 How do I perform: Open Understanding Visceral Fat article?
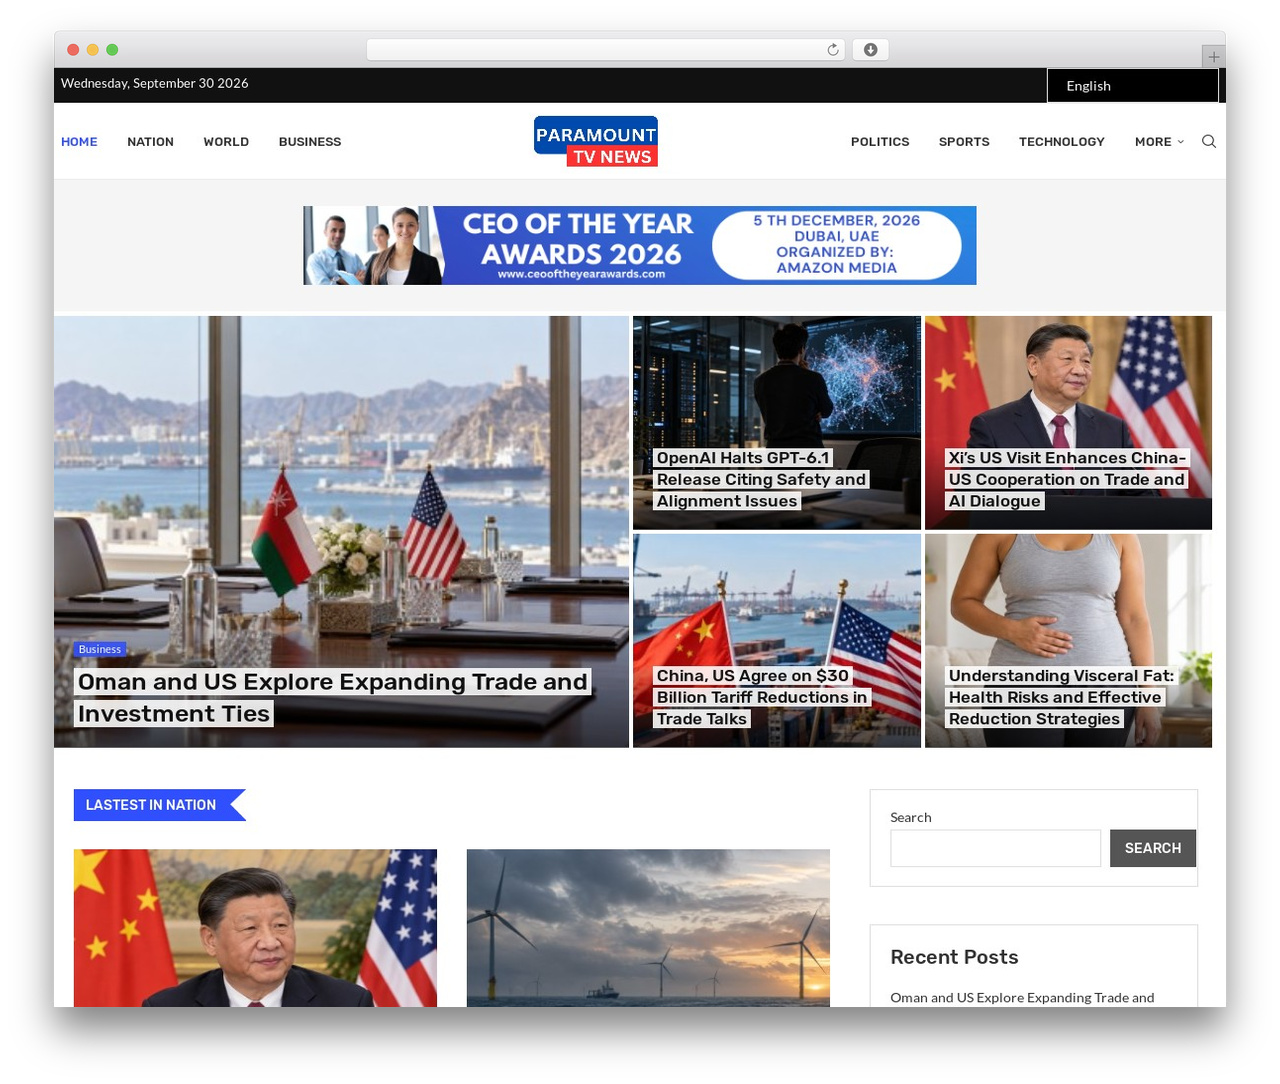coord(1061,697)
